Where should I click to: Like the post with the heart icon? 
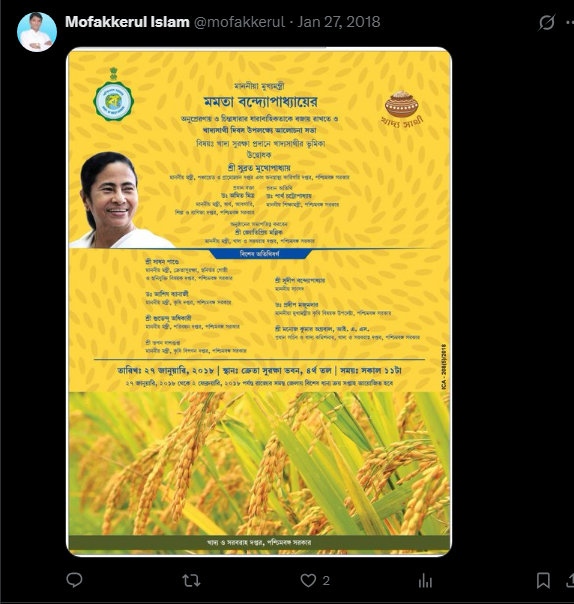click(308, 581)
